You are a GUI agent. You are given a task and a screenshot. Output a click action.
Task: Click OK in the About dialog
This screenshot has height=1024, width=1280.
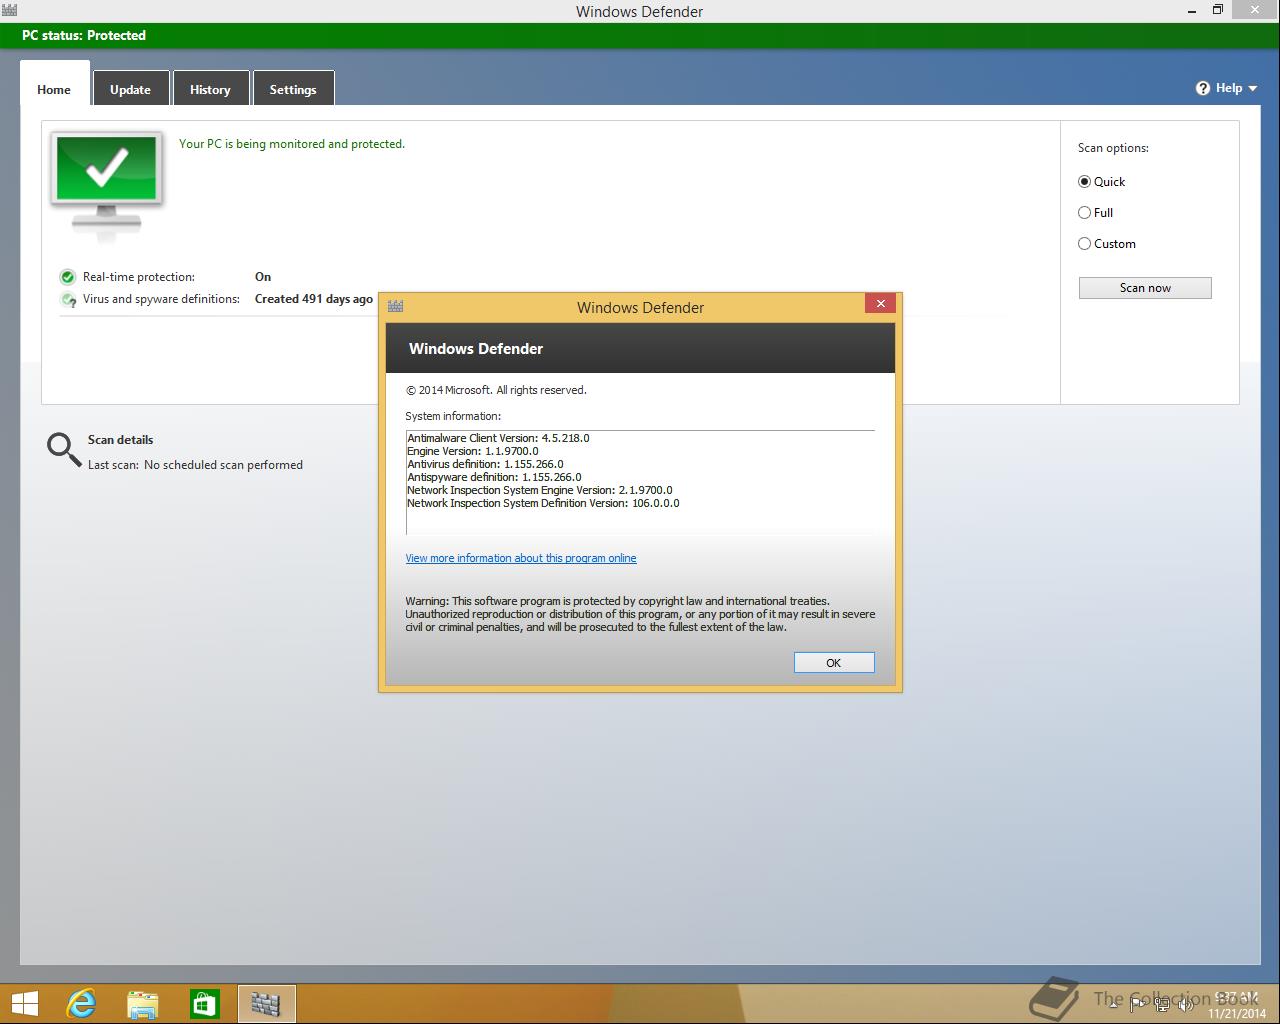pyautogui.click(x=834, y=663)
